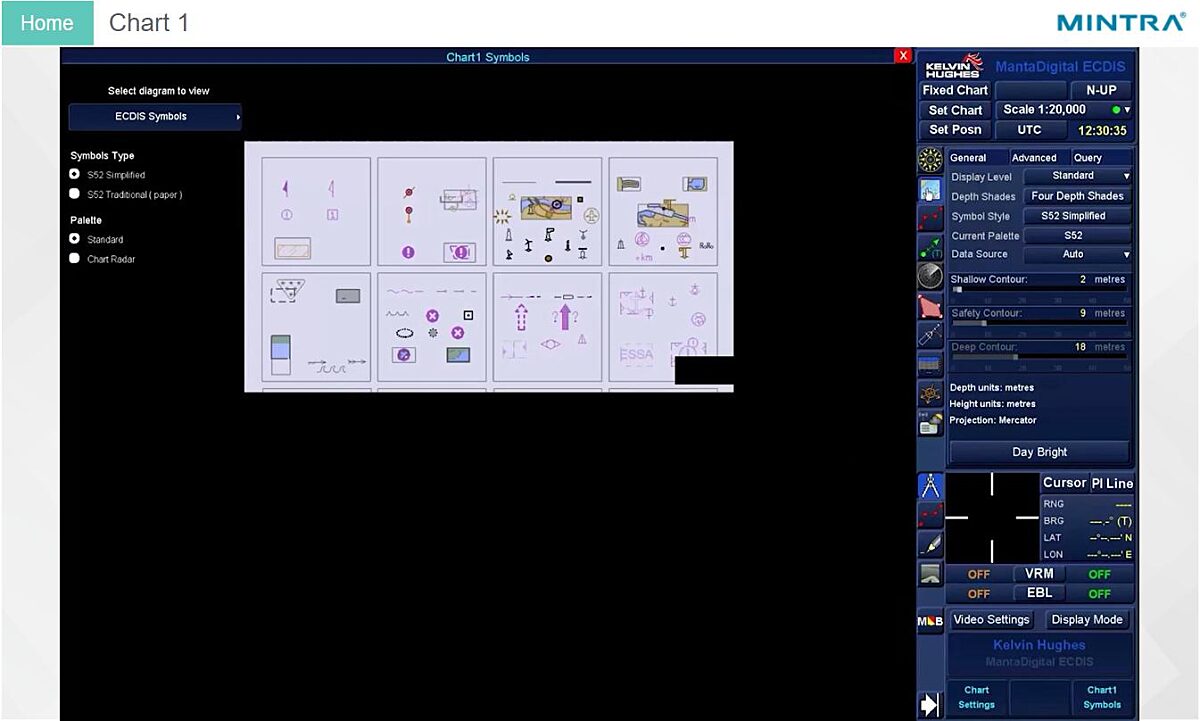Open the Chart Settings bottom tab
Screen dimensions: 1200x721
tap(977, 697)
